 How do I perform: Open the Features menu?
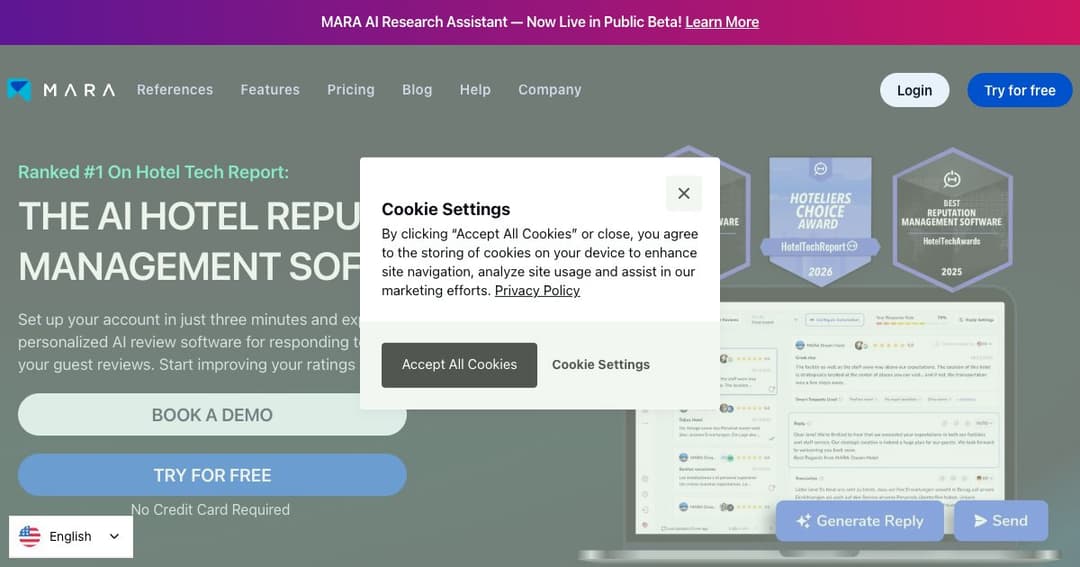[270, 90]
